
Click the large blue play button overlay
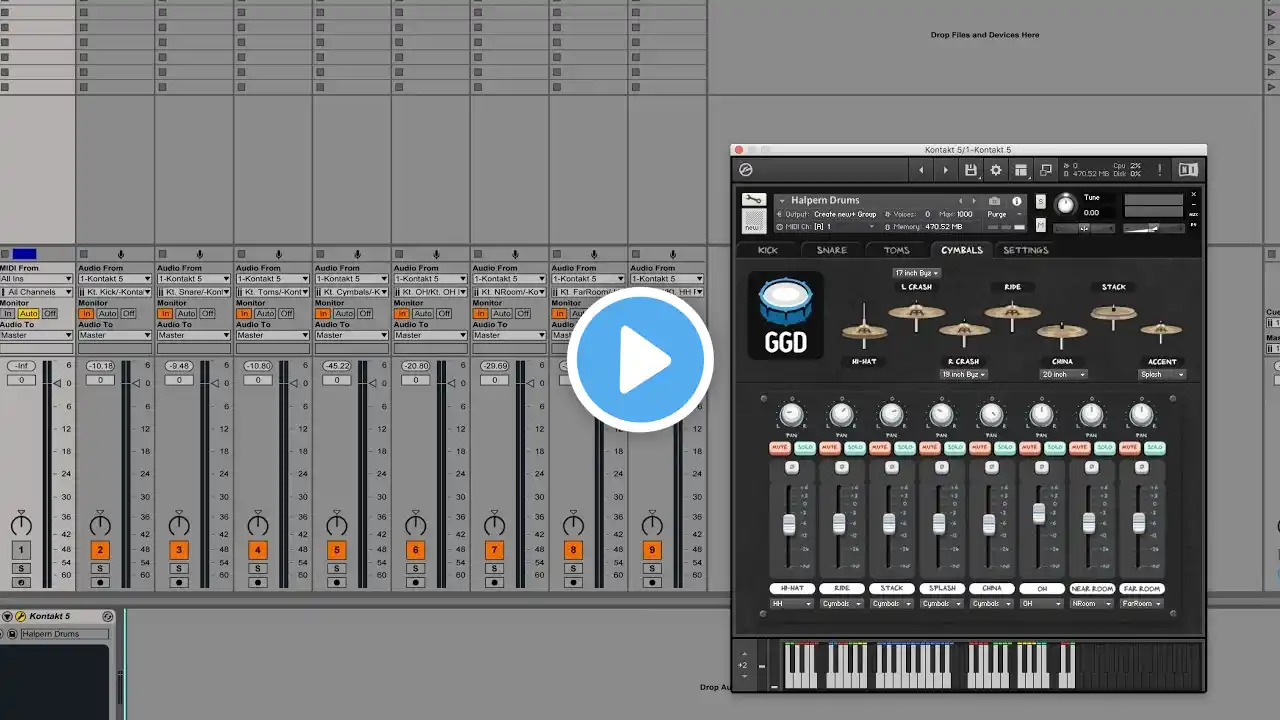coord(640,360)
